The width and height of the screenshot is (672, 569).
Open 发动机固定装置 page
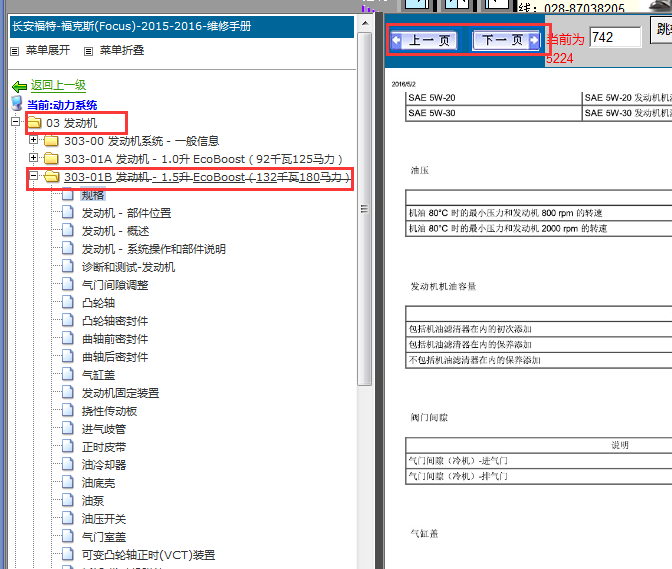pos(120,393)
